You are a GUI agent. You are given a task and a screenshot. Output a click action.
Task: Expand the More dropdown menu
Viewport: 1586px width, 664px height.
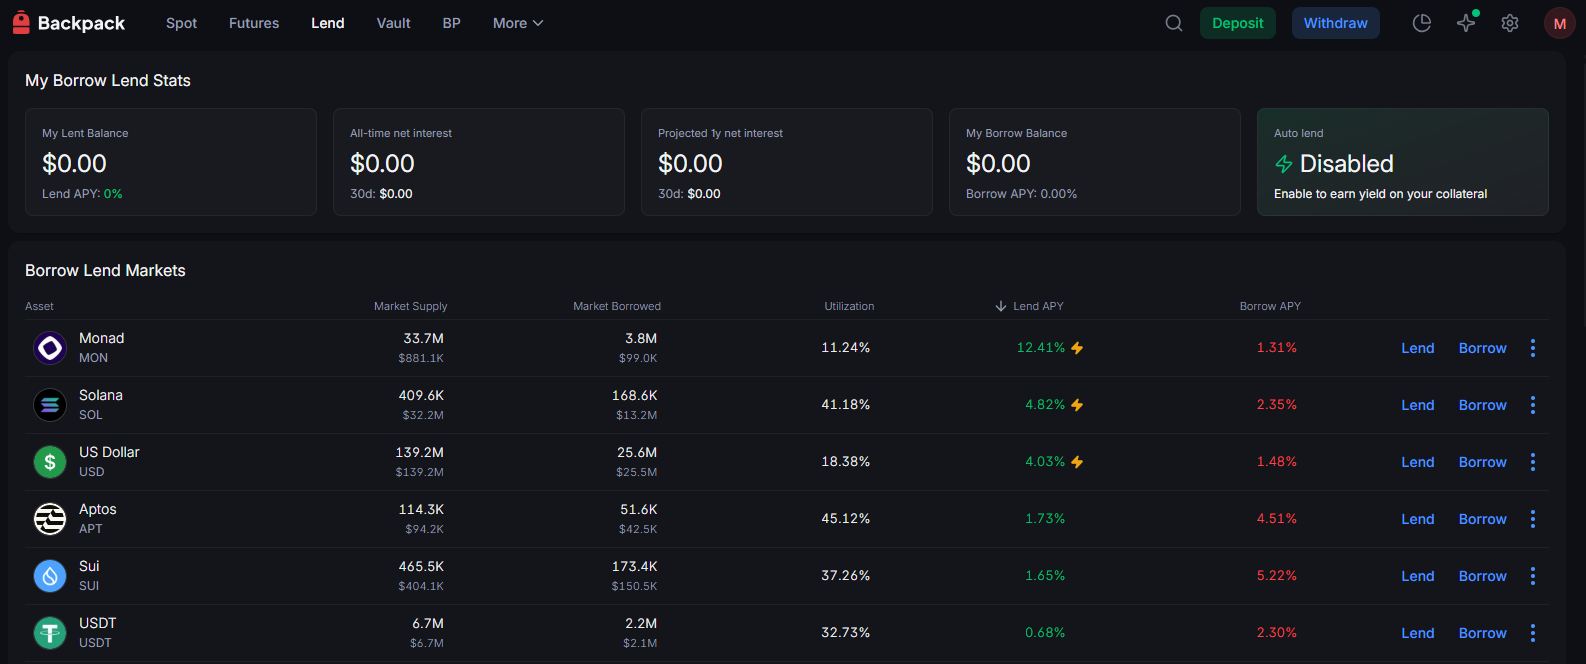[x=517, y=23]
